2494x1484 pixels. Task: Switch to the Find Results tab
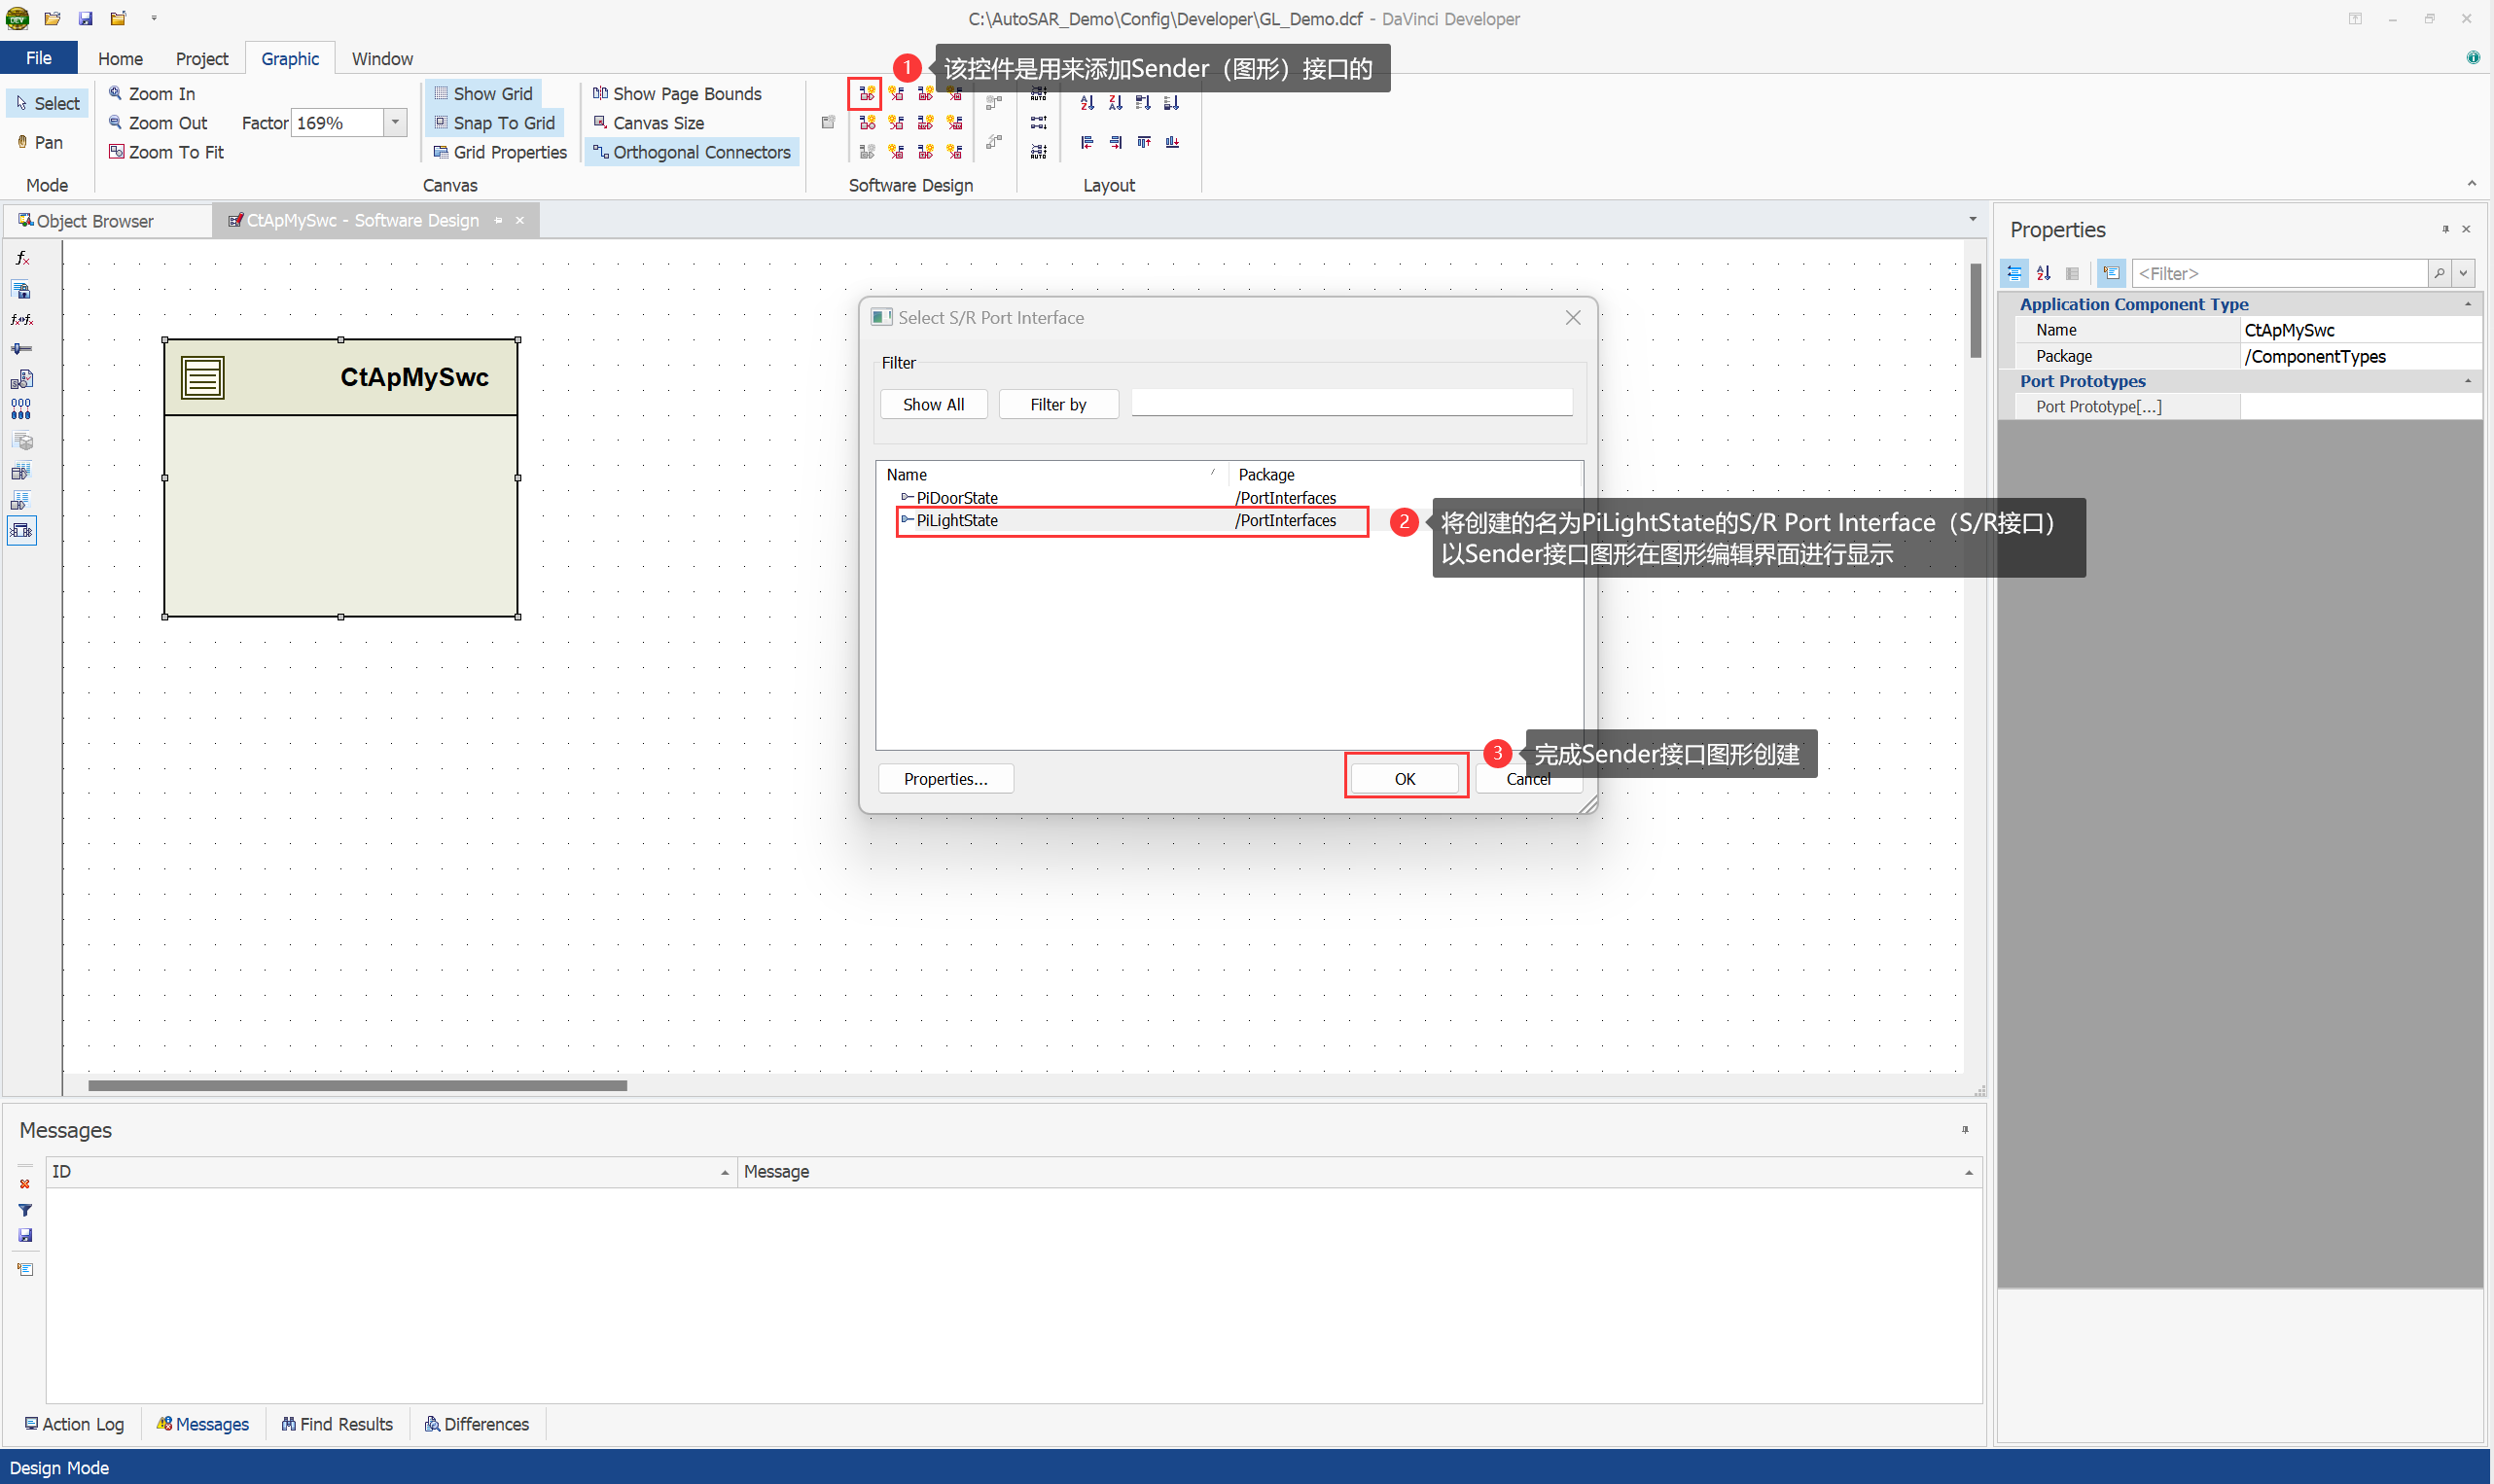click(337, 1424)
